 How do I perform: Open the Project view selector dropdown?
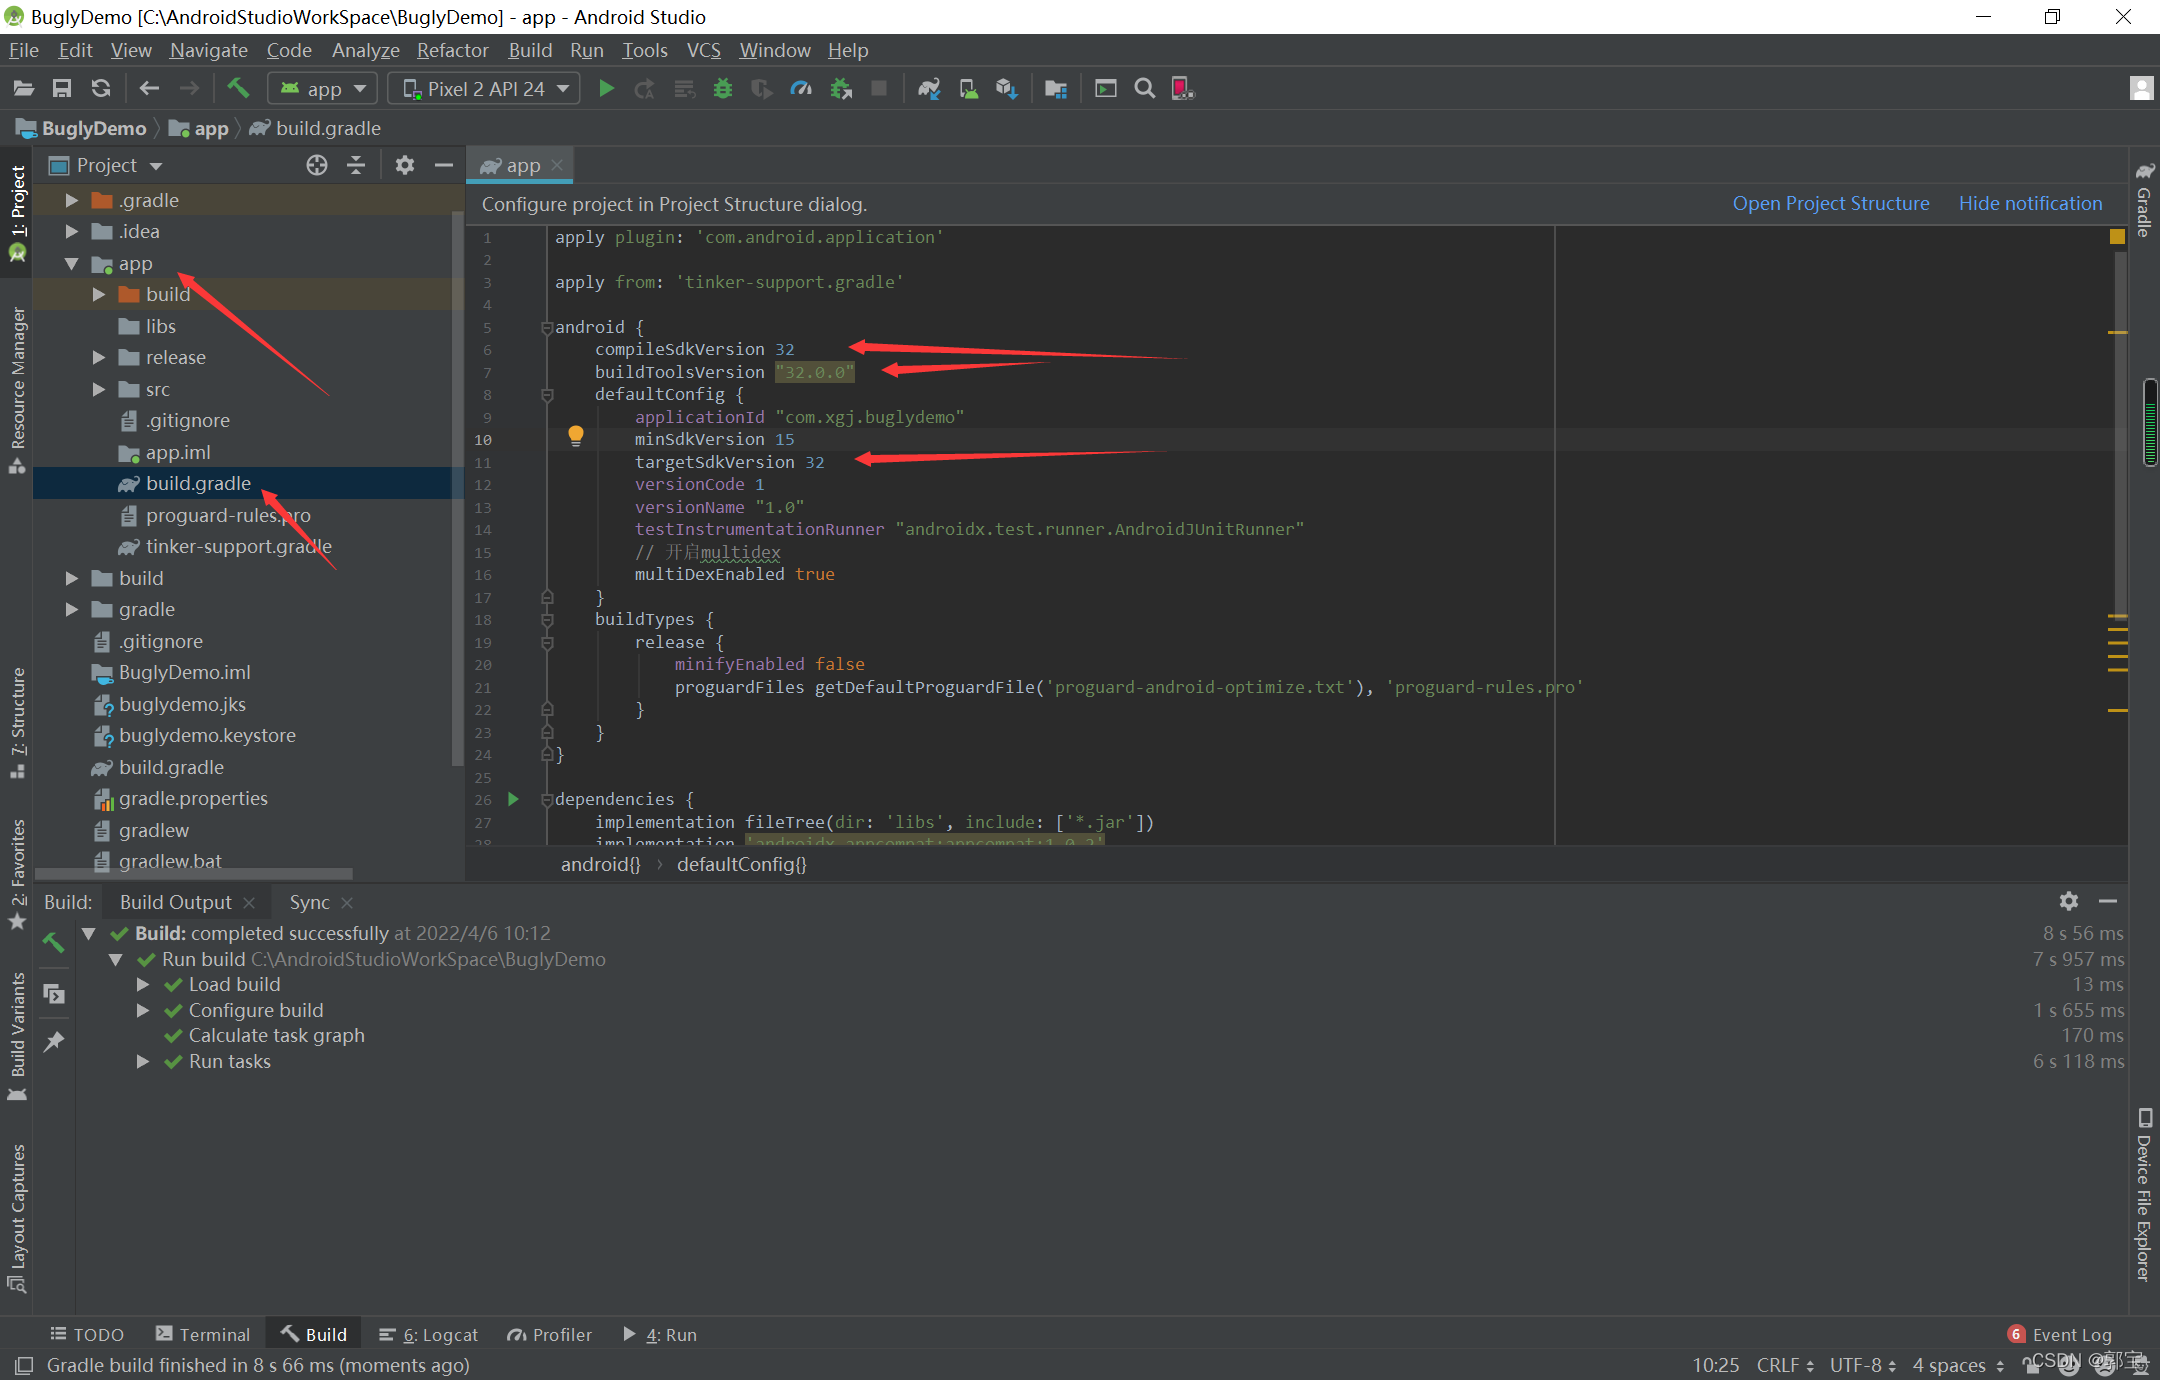[107, 165]
